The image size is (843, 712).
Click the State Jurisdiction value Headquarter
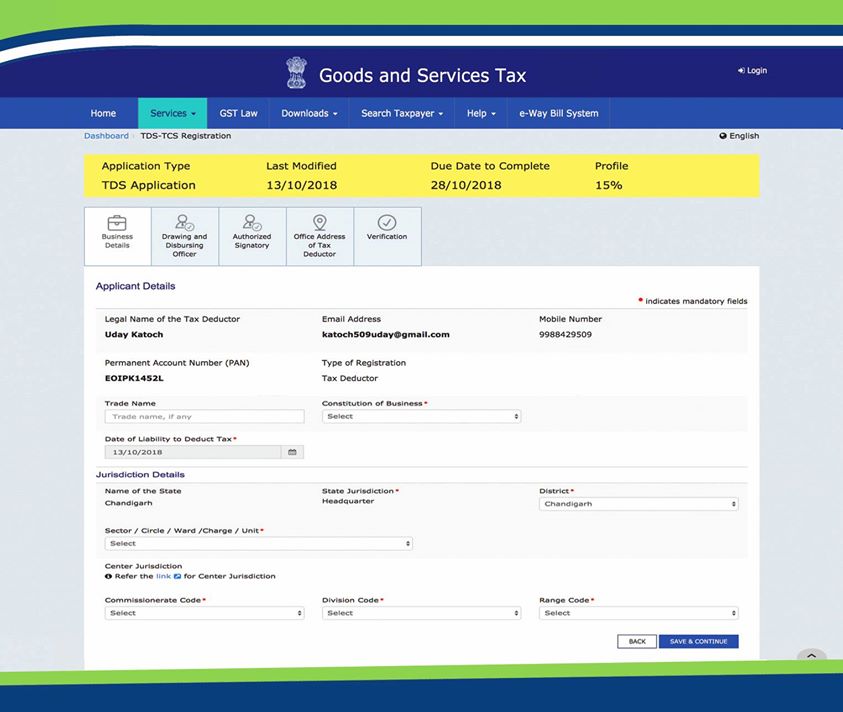[x=348, y=501]
